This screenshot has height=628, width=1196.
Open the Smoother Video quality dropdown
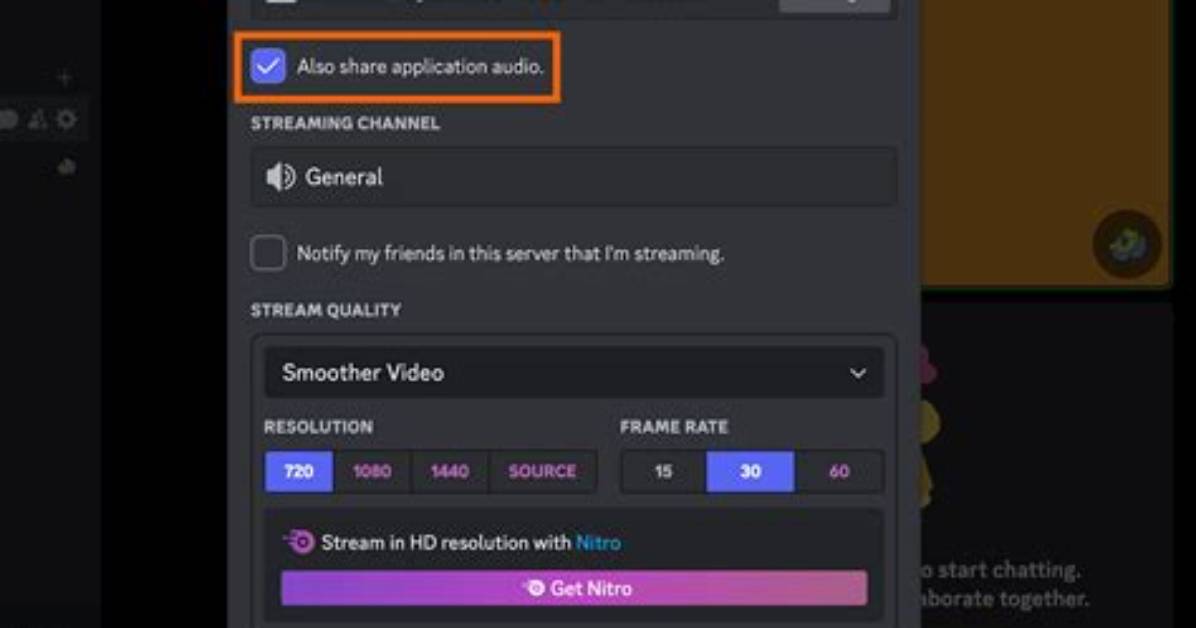(574, 372)
